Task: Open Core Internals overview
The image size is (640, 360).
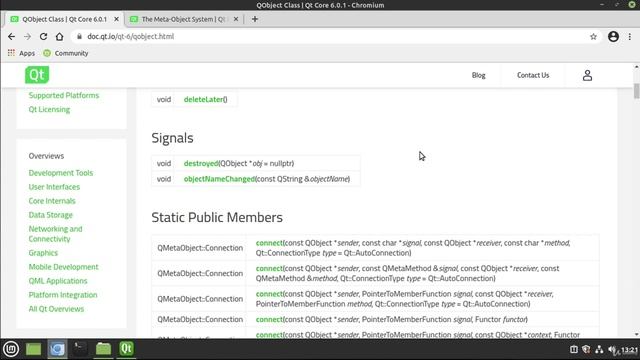Action: [x=52, y=201]
